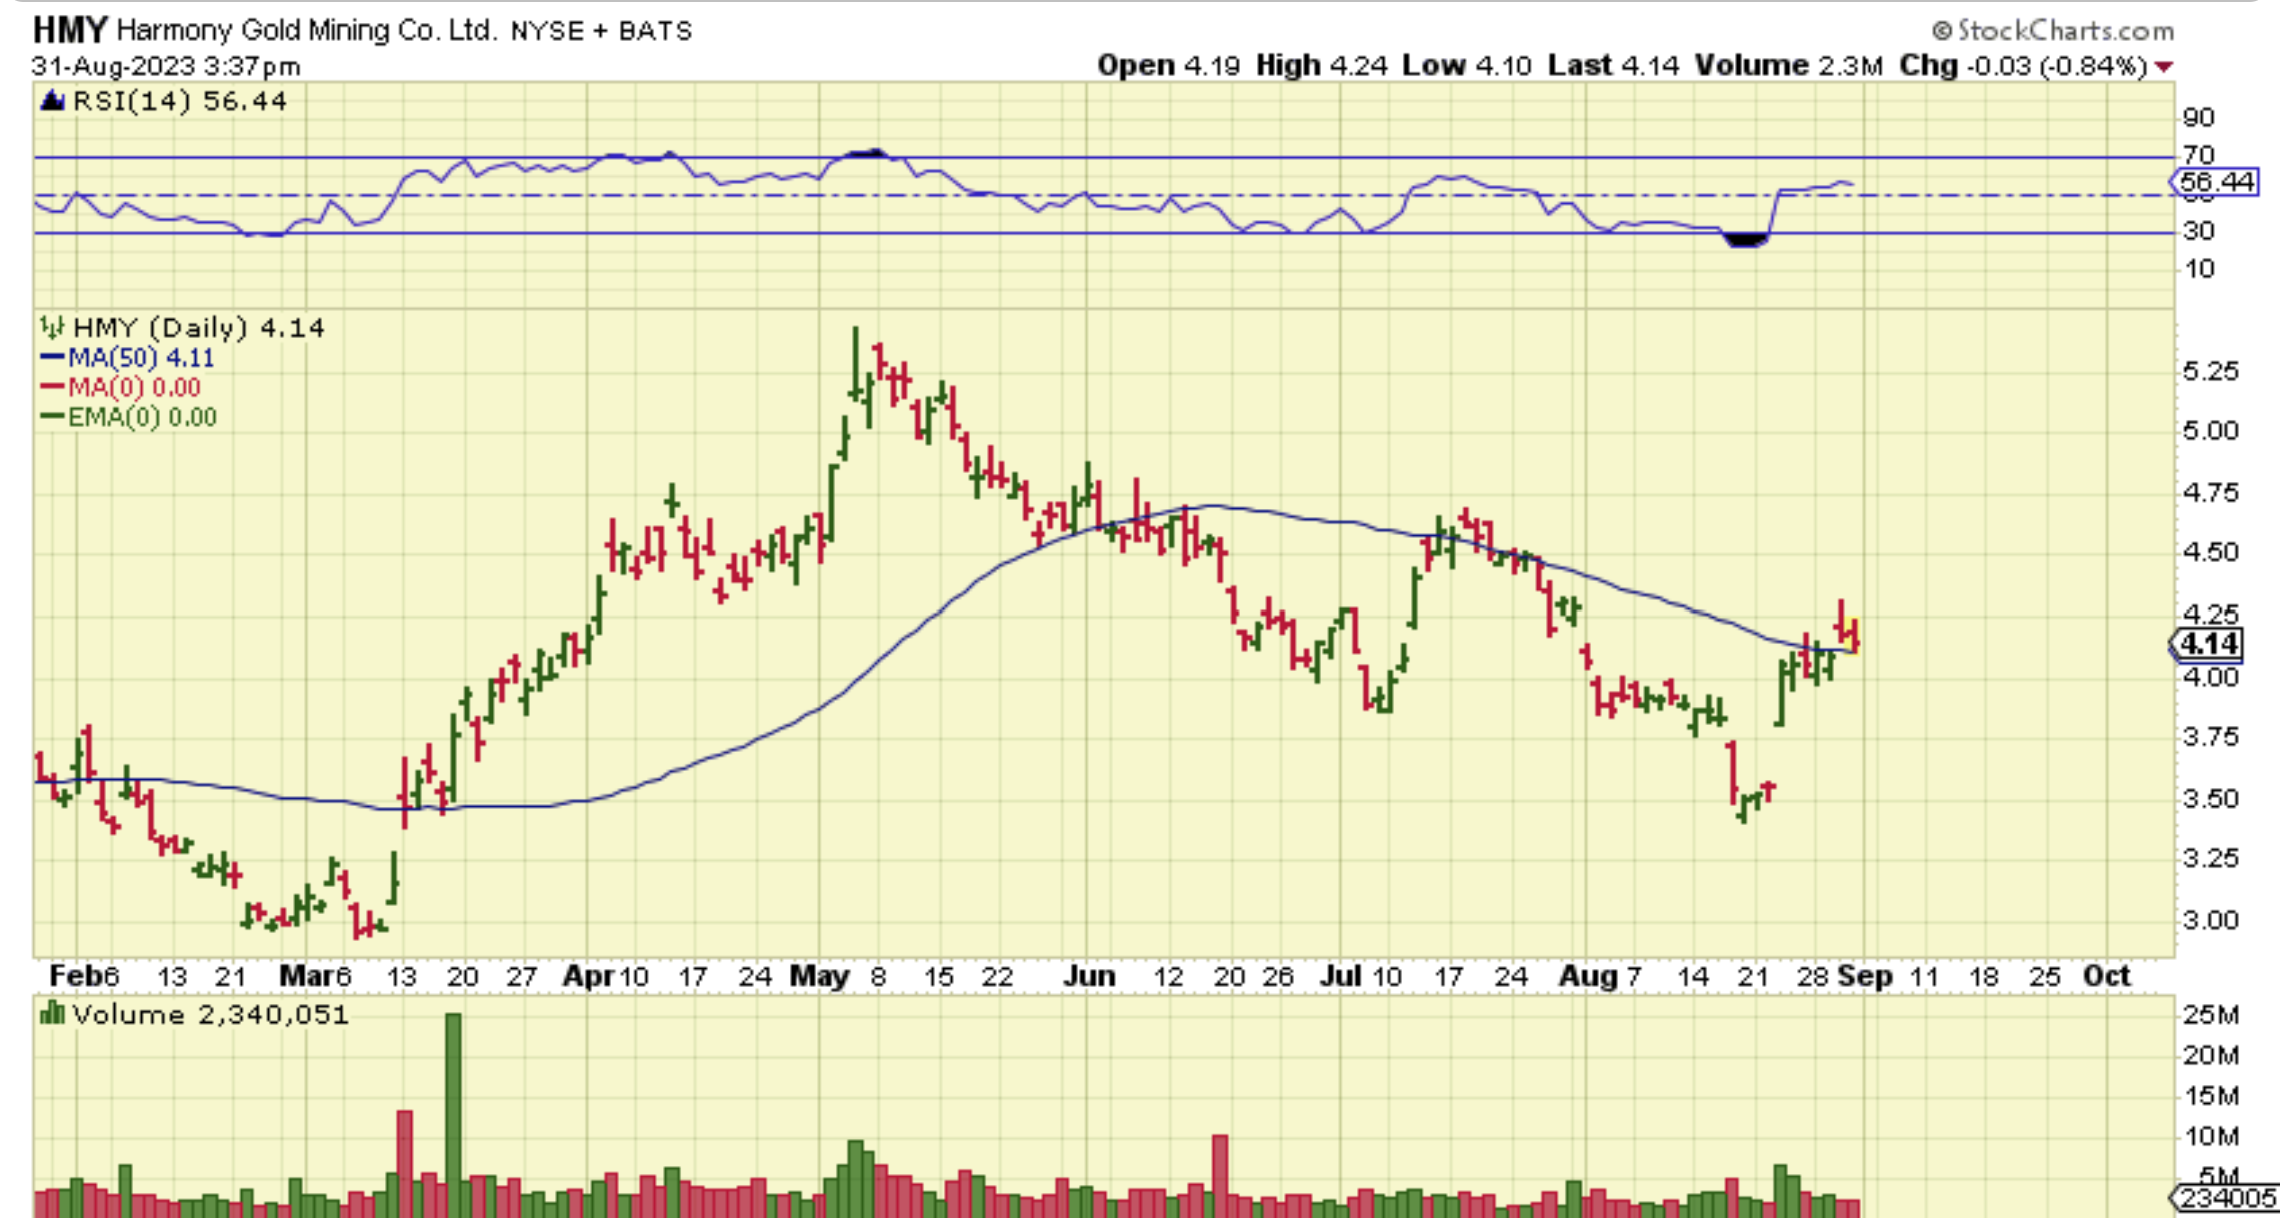The height and width of the screenshot is (1218, 2280).
Task: Click the RSI mountain indicator icon
Action: [x=52, y=101]
